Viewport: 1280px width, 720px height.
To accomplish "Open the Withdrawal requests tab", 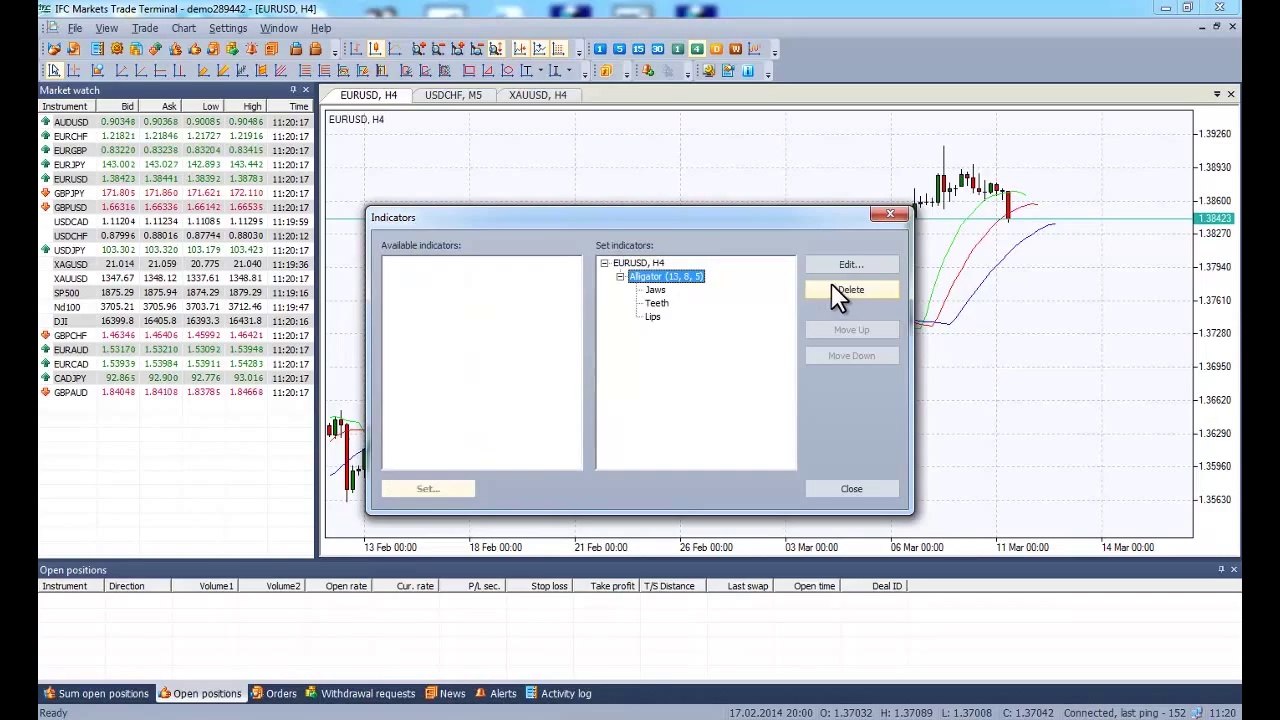I will click(x=360, y=693).
